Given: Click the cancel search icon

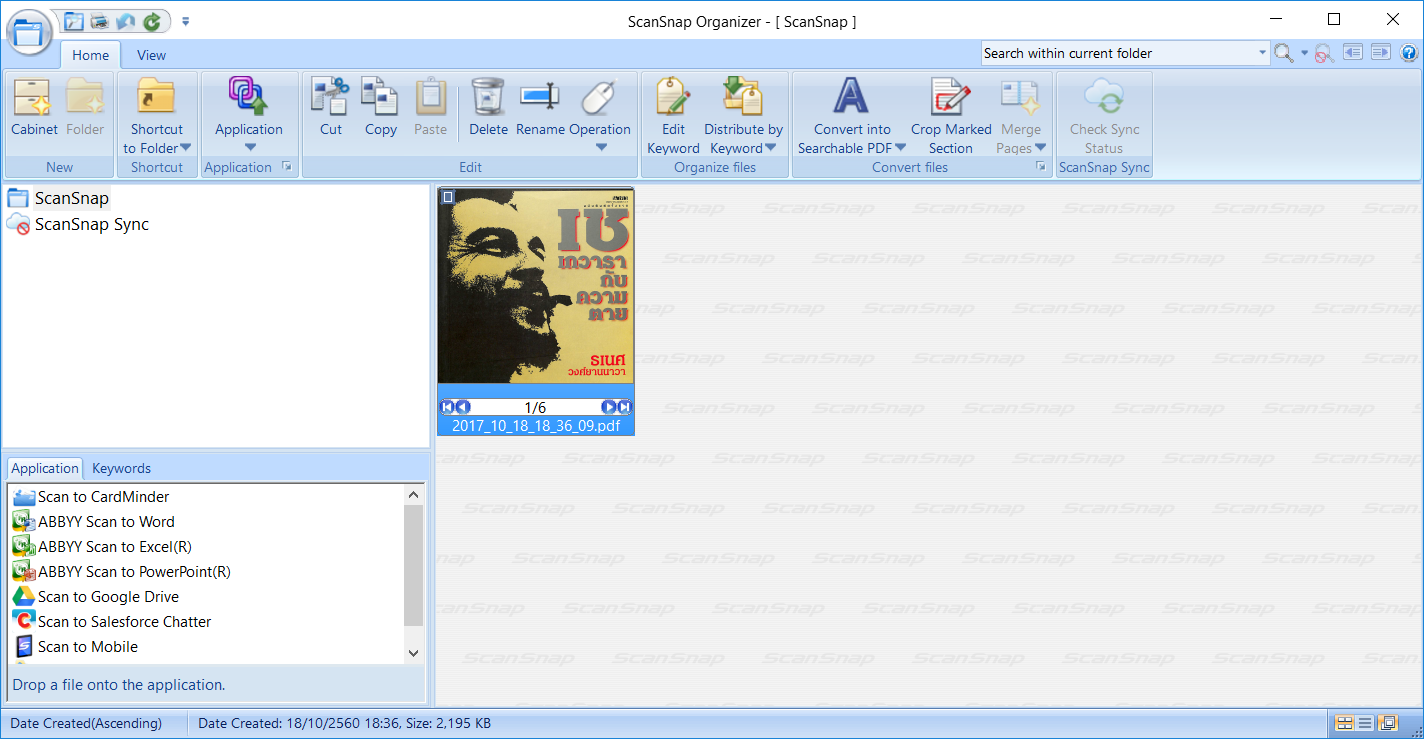Looking at the screenshot, I should click(1324, 54).
